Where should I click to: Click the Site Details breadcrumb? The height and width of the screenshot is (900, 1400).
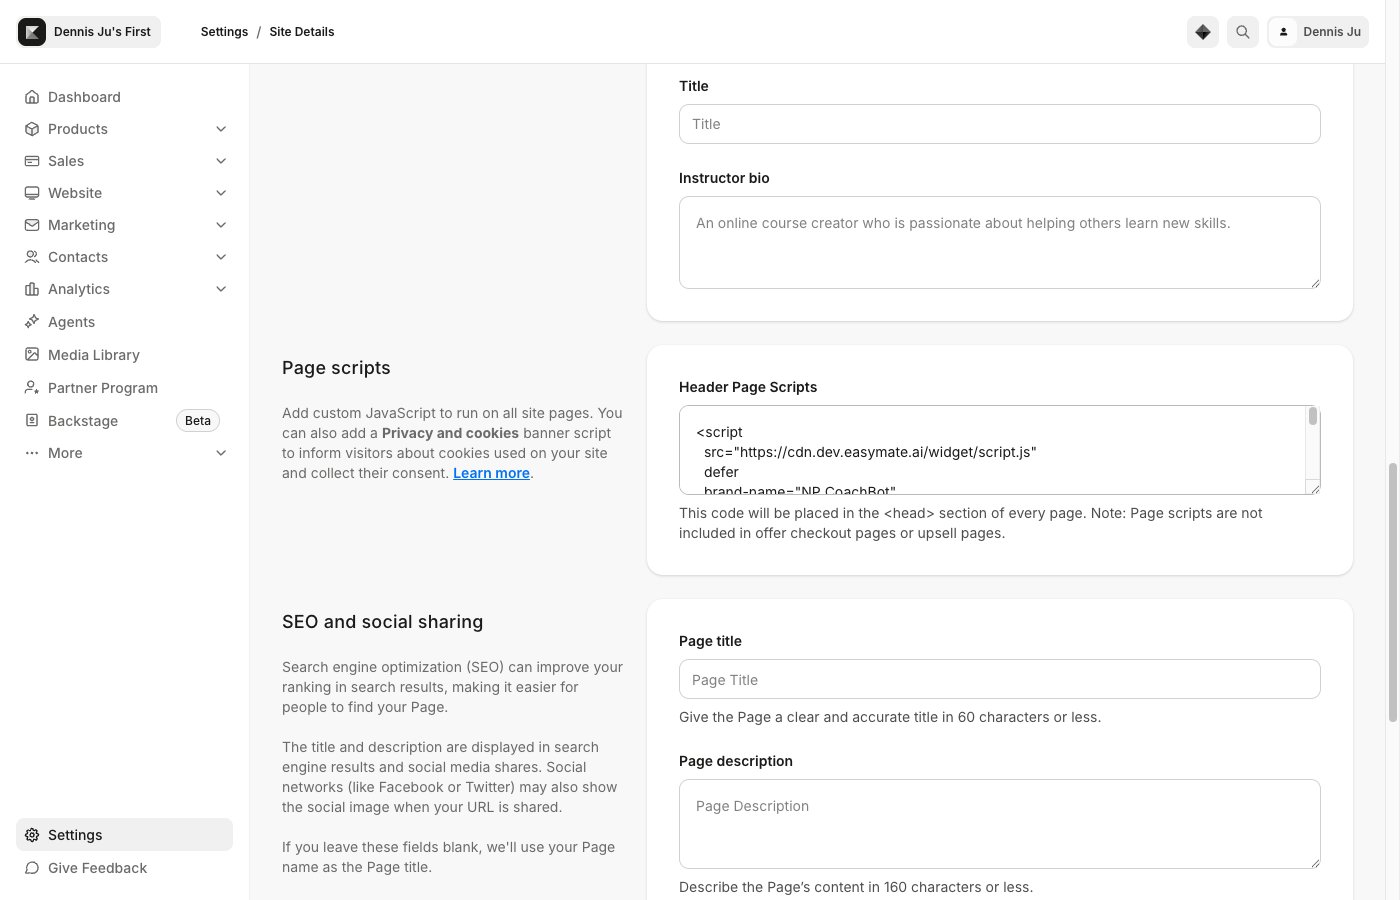tap(302, 32)
